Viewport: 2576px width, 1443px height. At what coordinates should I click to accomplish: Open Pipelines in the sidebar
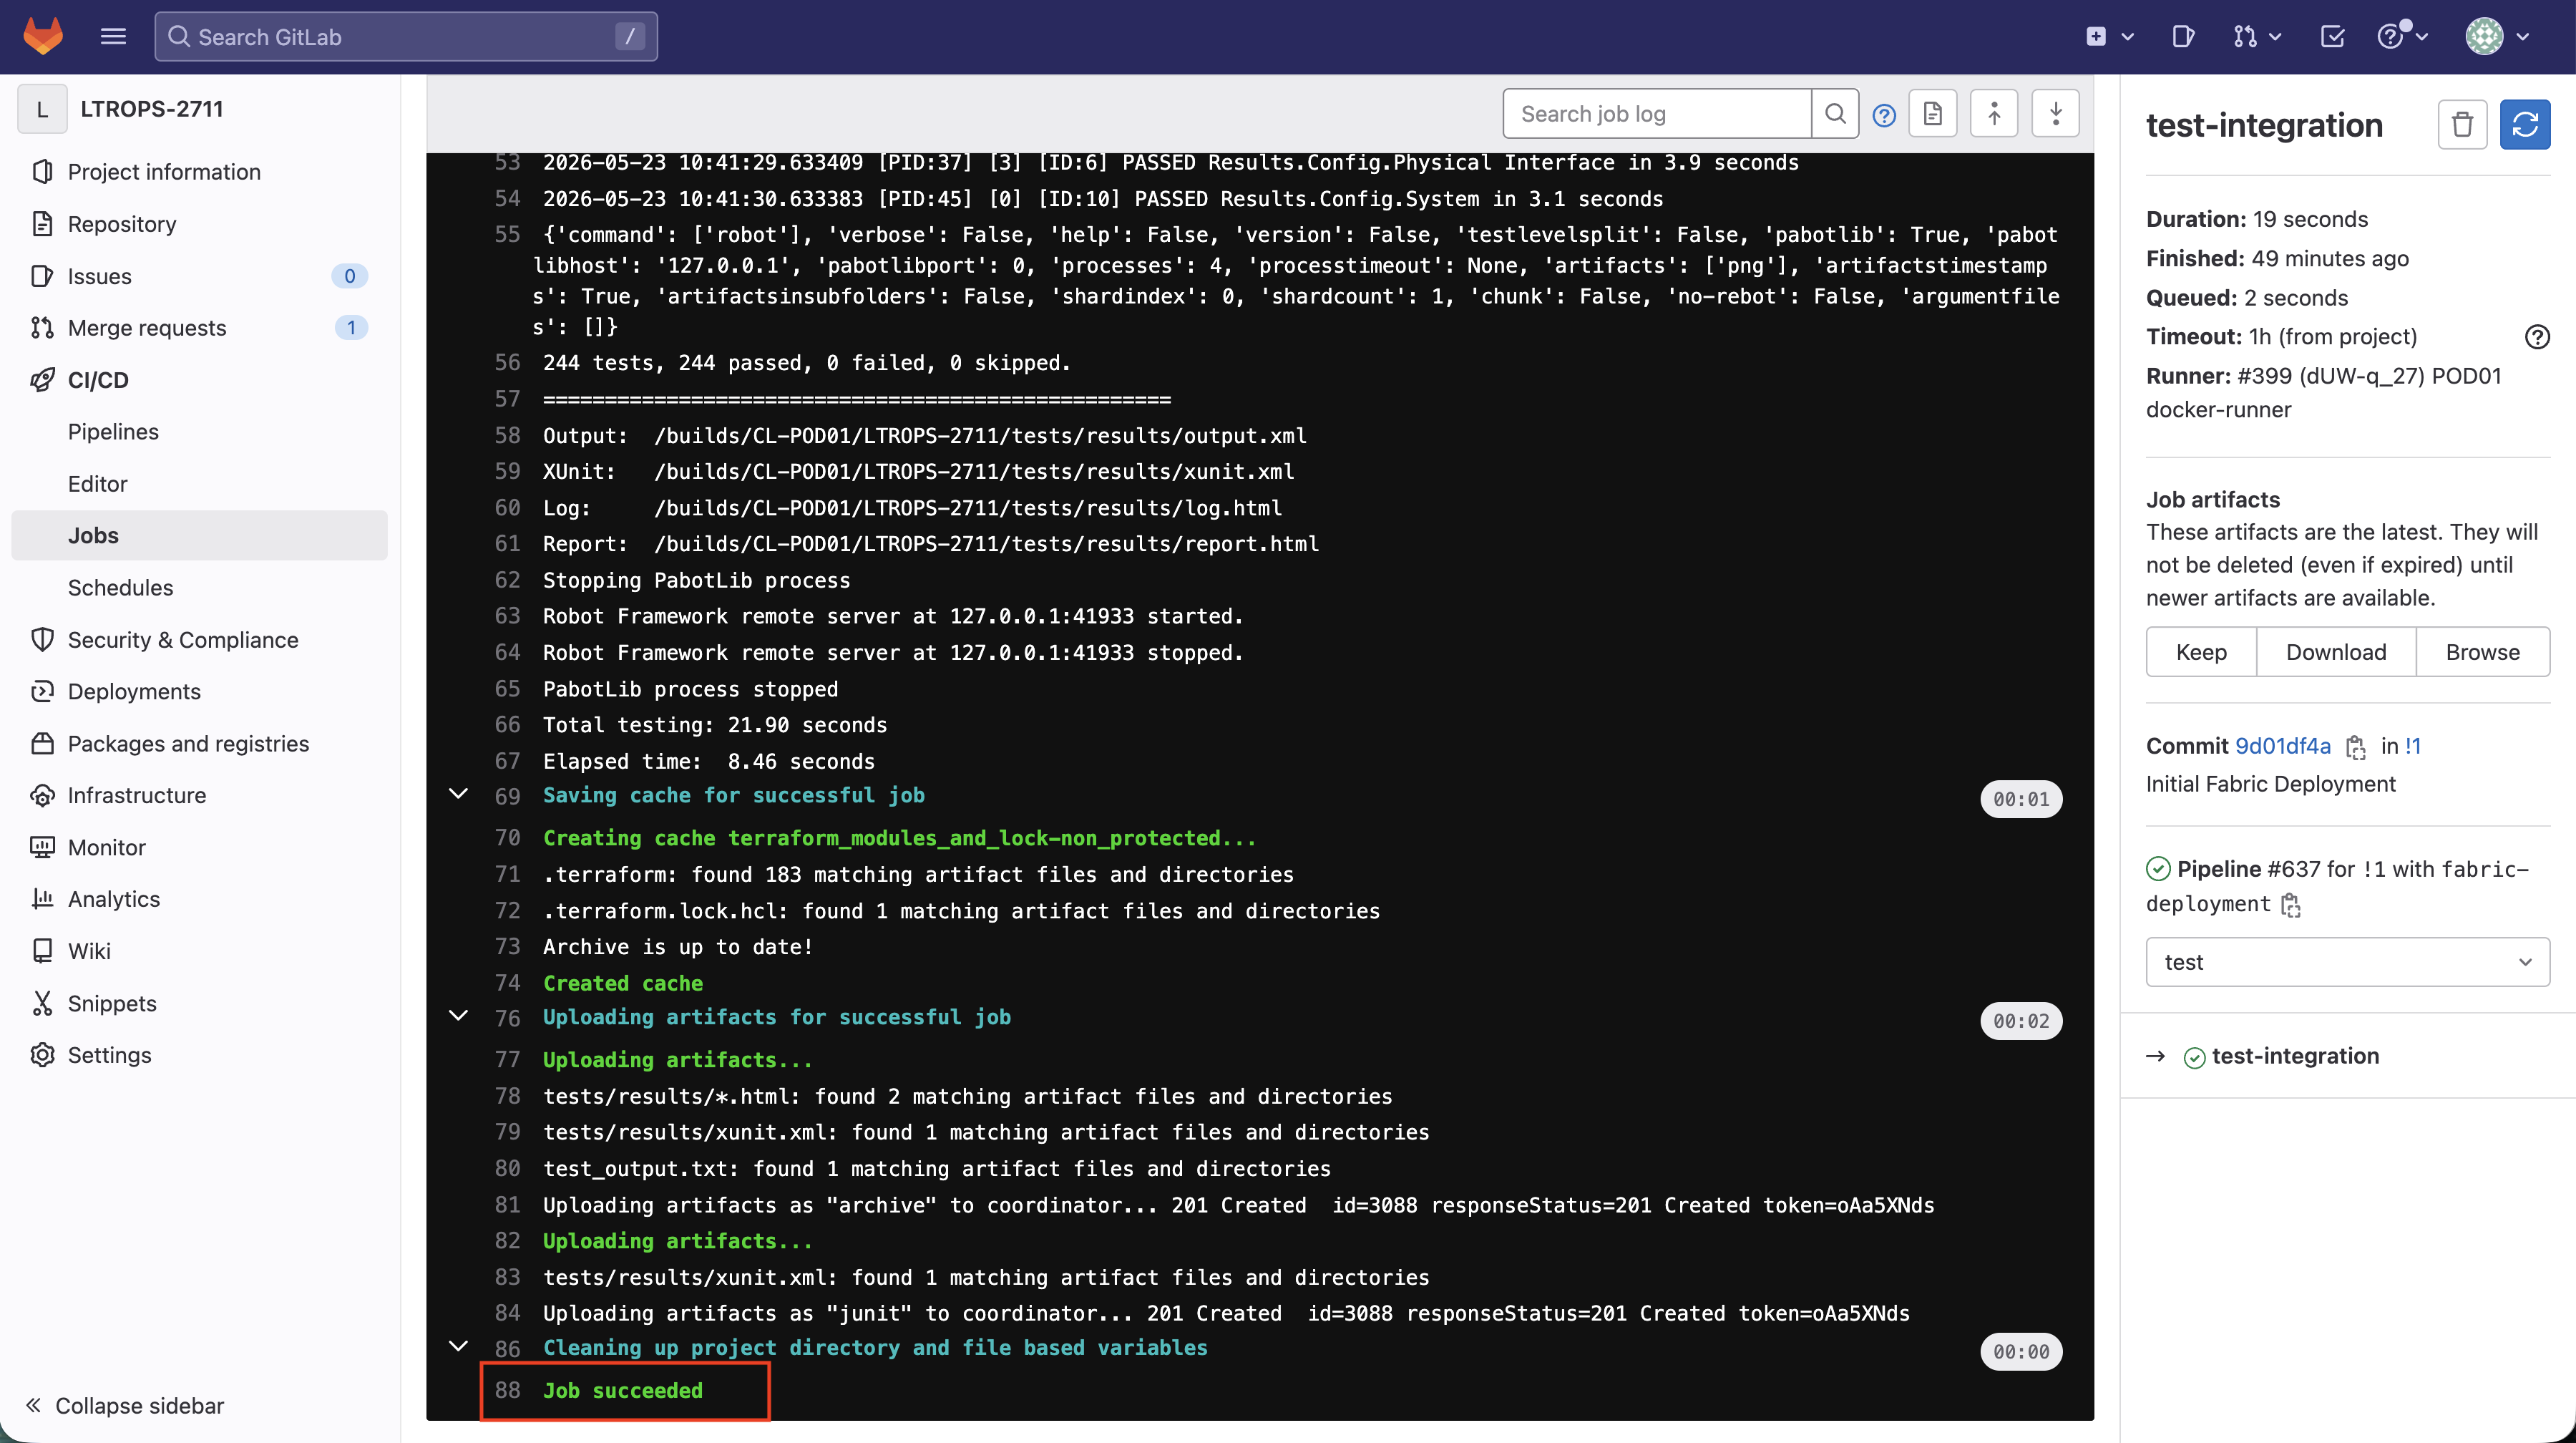click(113, 432)
